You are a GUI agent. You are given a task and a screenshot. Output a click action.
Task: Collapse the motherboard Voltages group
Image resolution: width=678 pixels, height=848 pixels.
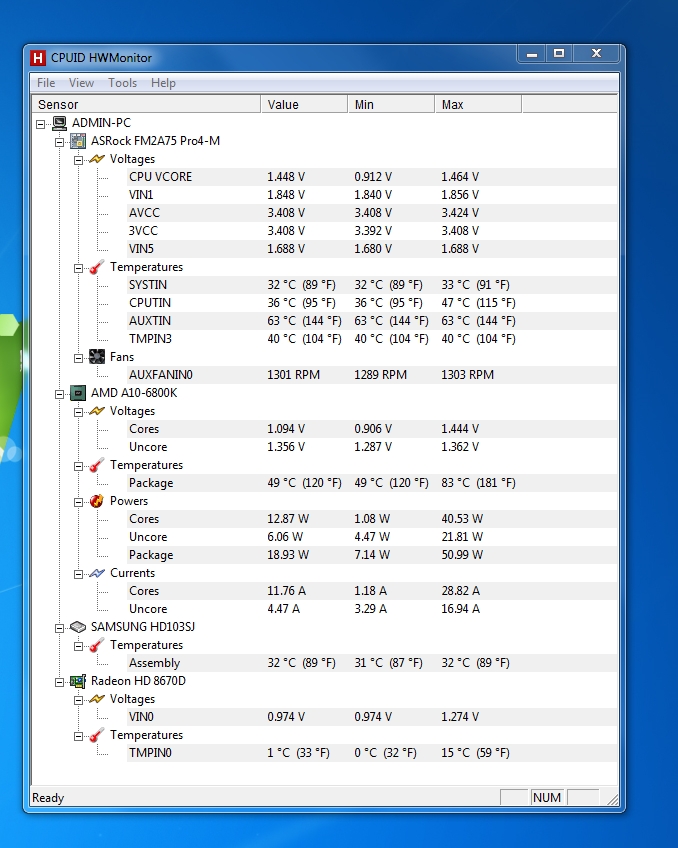pyautogui.click(x=78, y=161)
